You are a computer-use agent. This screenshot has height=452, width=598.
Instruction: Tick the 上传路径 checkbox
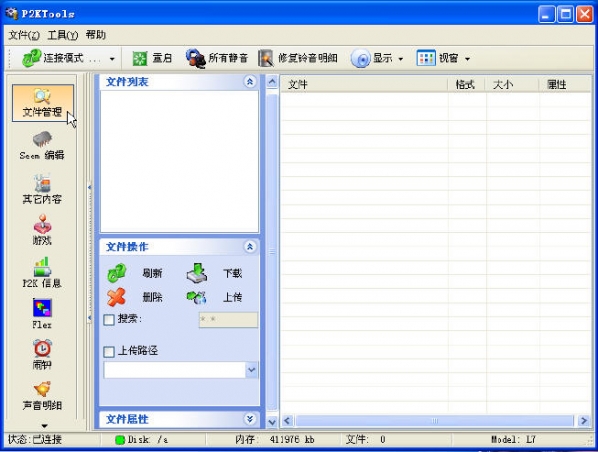point(109,351)
